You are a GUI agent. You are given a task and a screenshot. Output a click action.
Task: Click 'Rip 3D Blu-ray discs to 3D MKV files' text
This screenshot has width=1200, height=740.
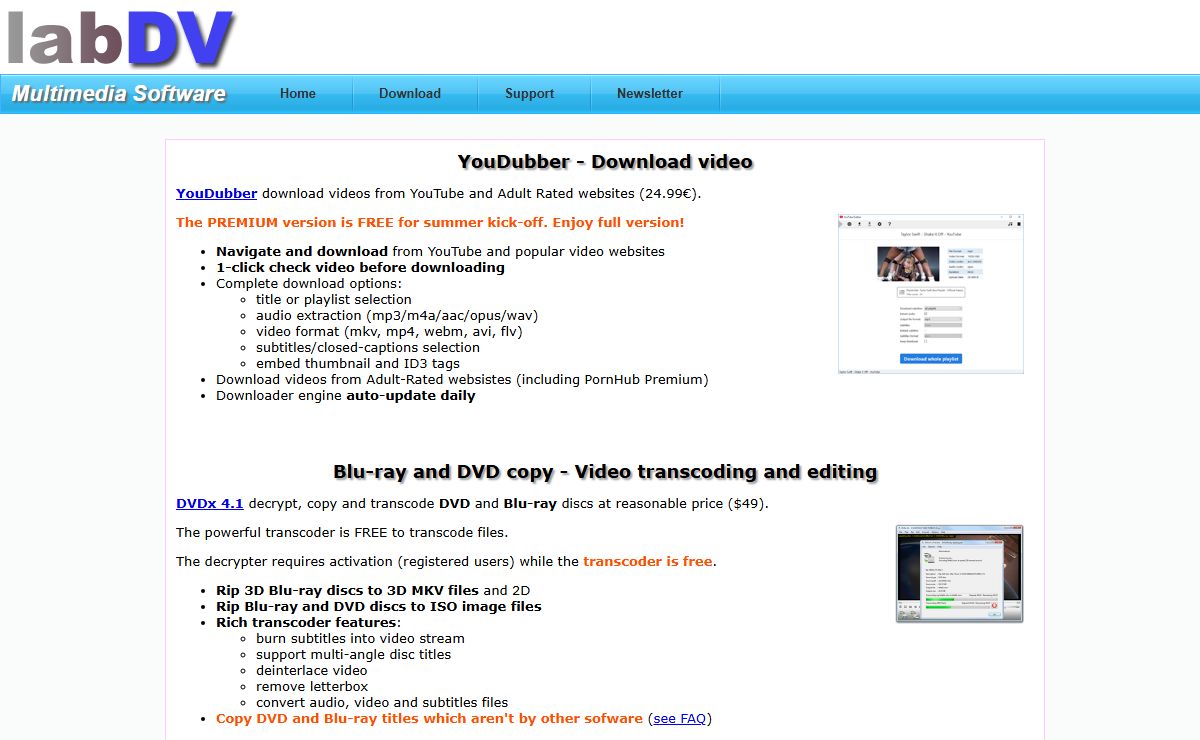(347, 590)
